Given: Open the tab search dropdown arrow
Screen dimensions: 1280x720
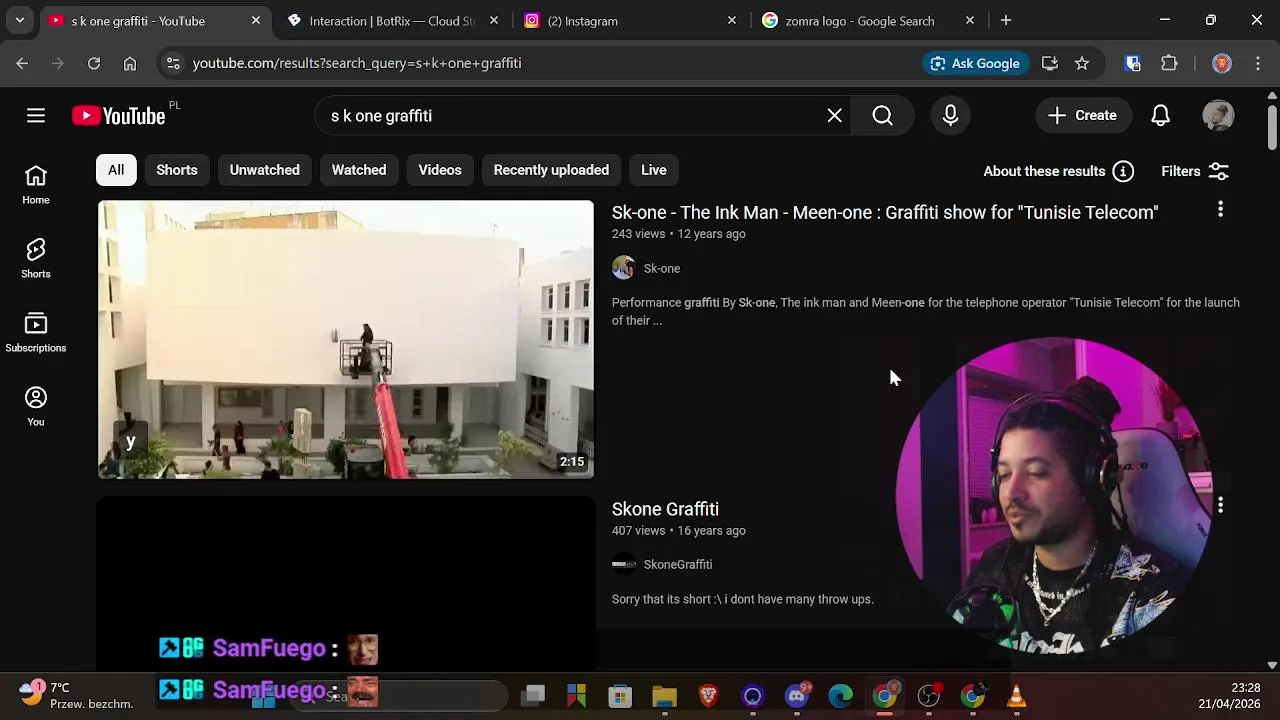Looking at the screenshot, I should pyautogui.click(x=20, y=20).
